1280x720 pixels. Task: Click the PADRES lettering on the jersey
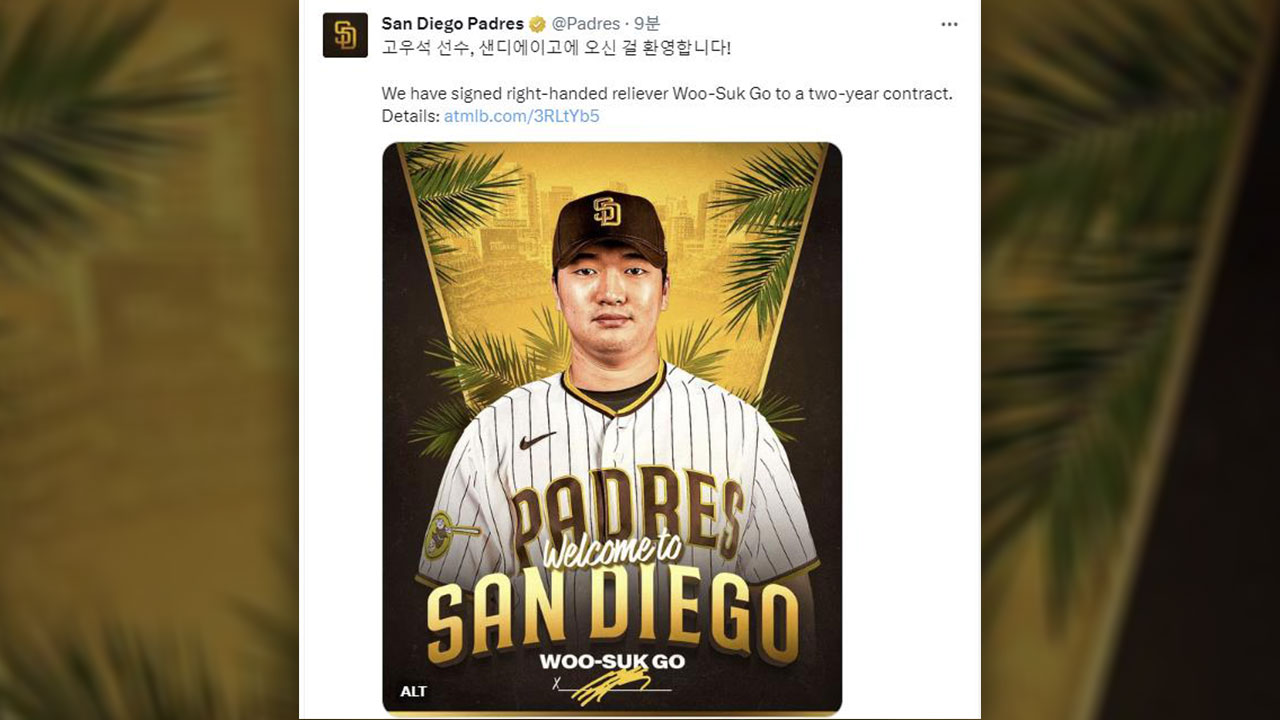pyautogui.click(x=627, y=508)
